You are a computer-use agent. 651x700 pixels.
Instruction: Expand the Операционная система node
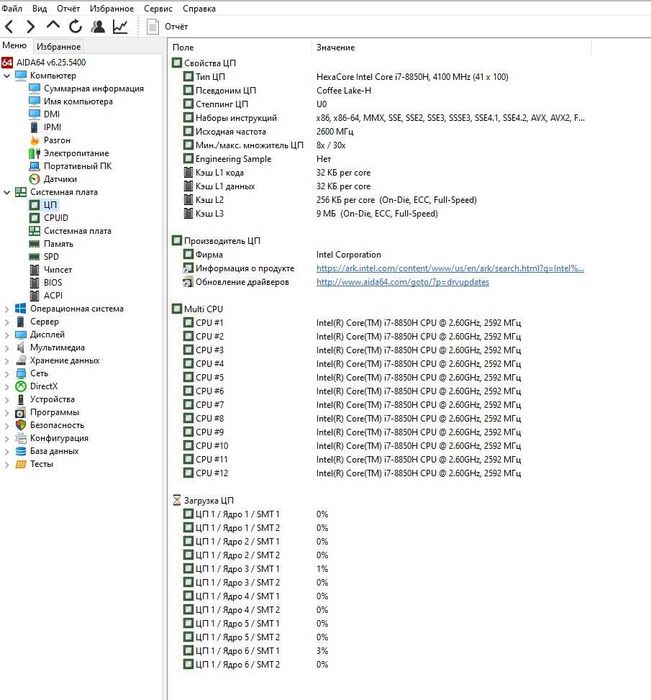tap(7, 309)
